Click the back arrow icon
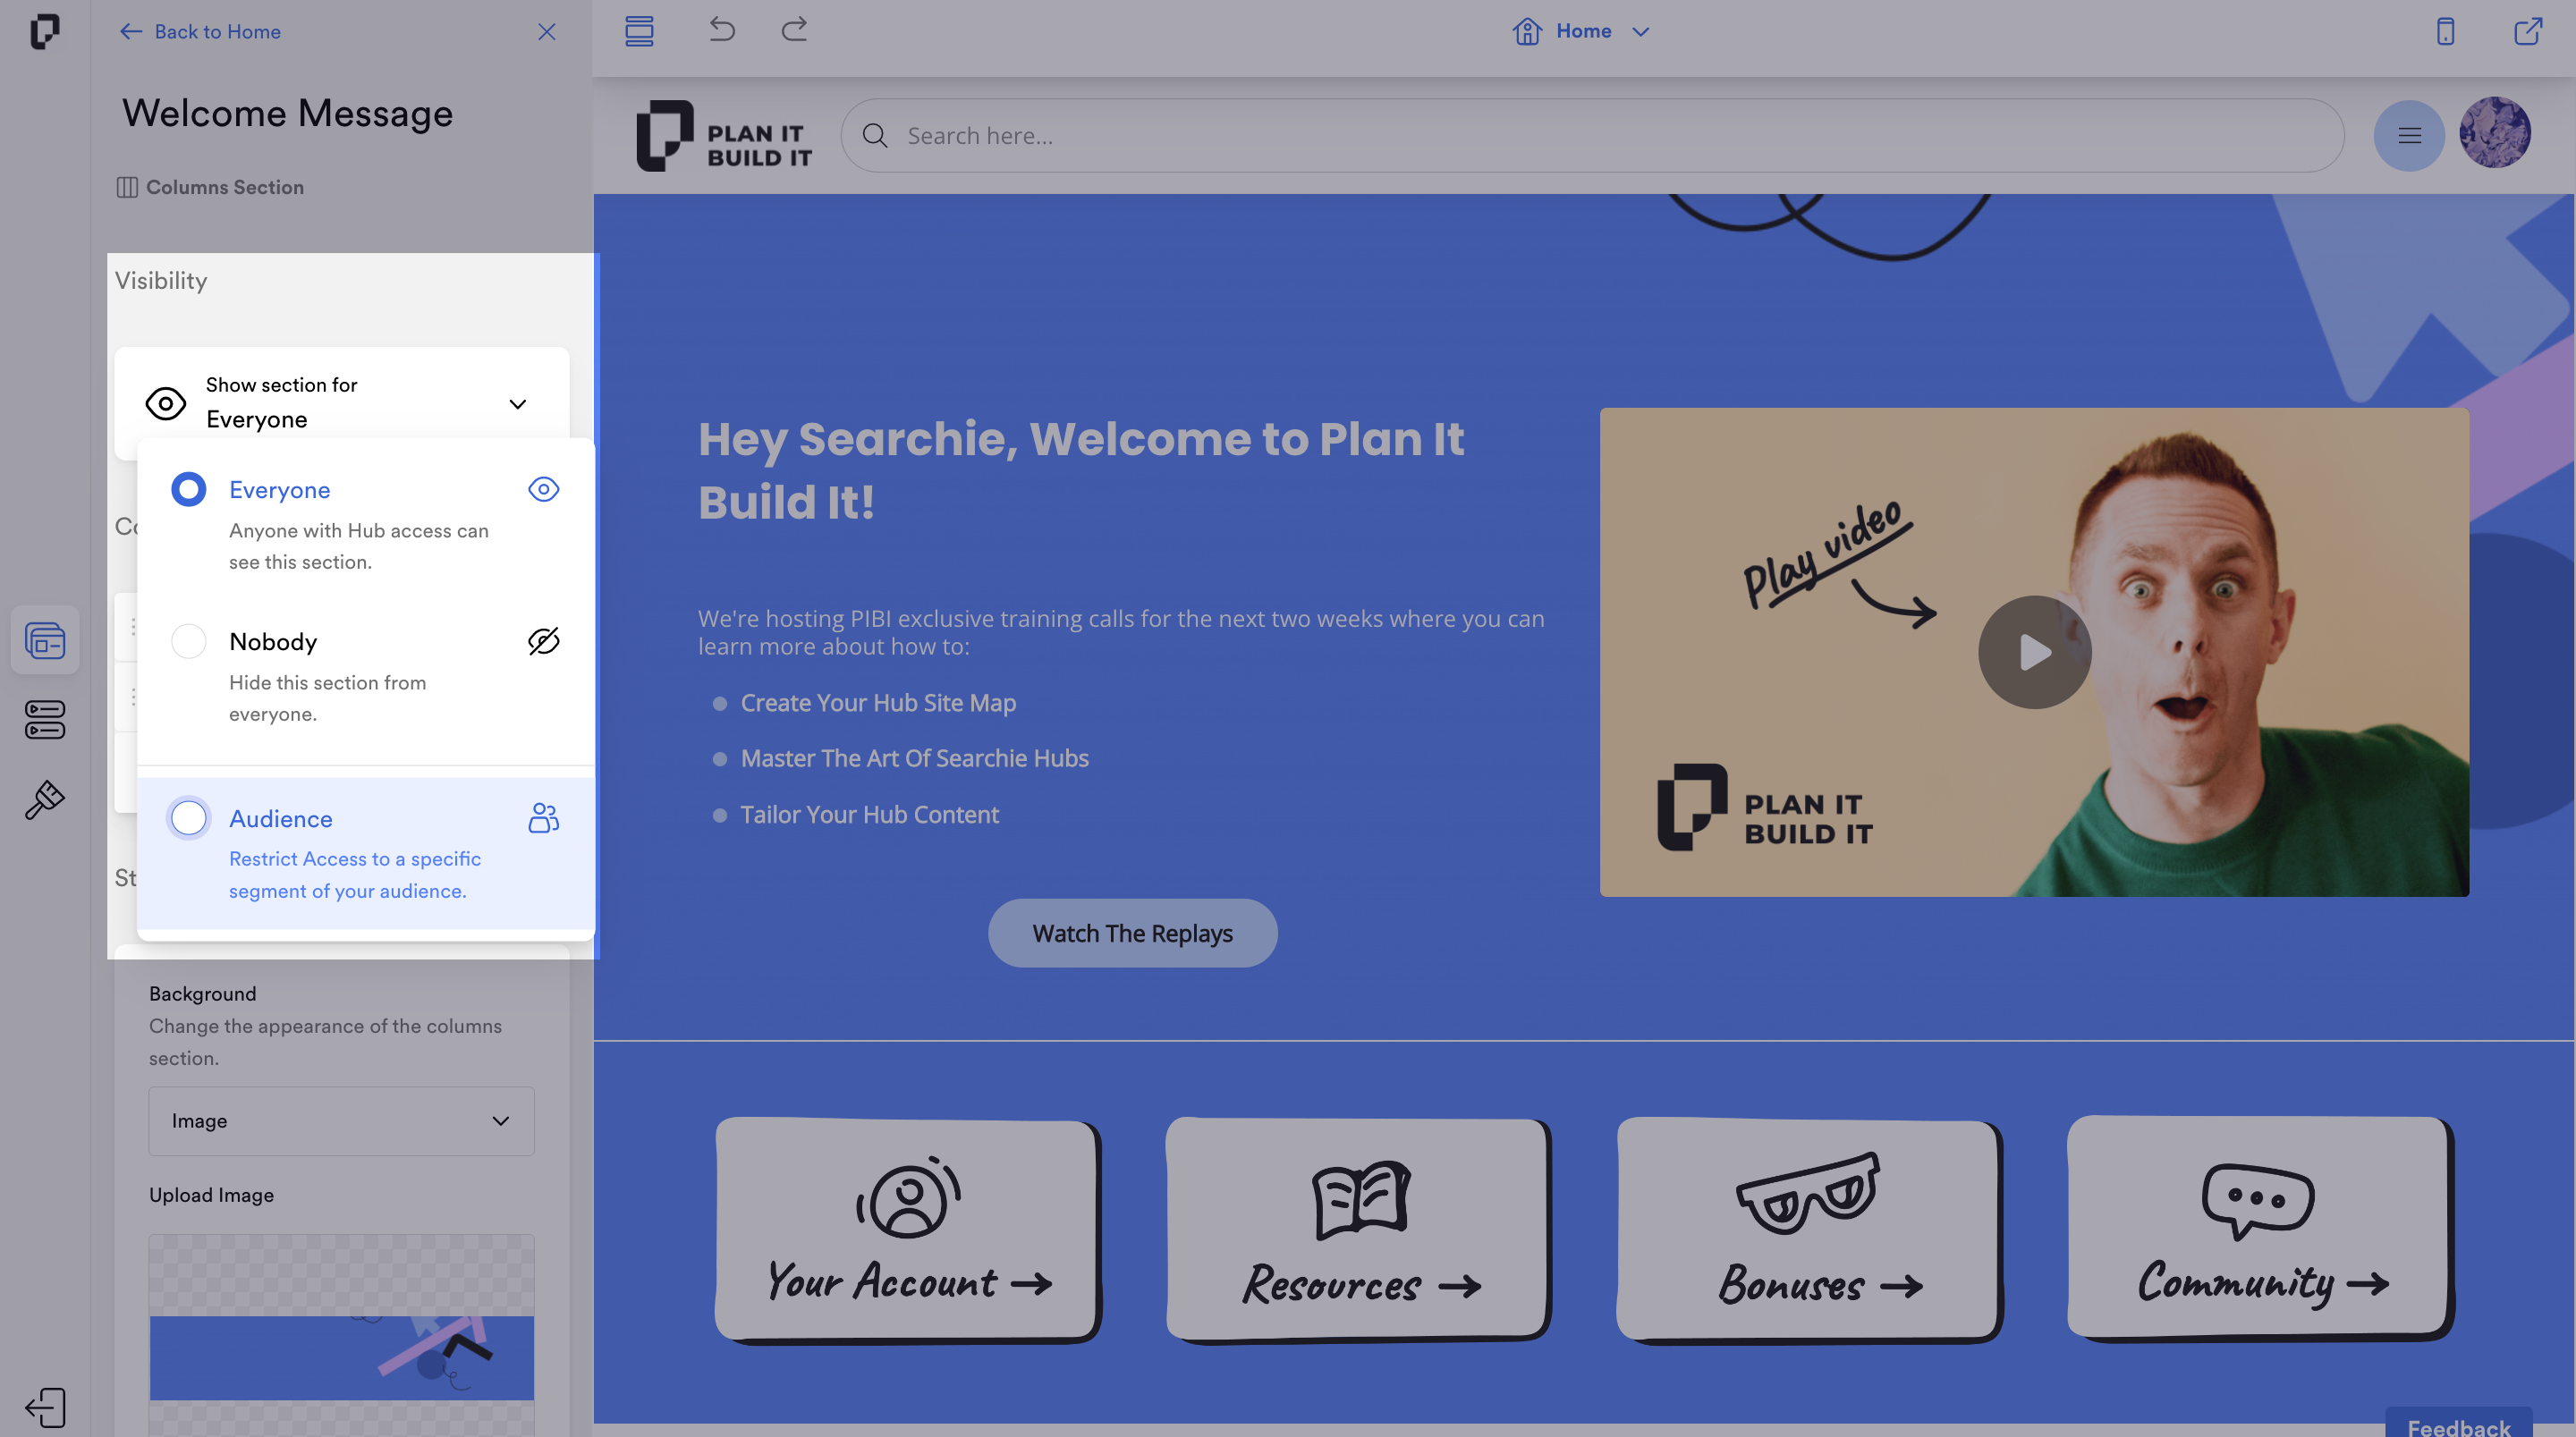Image resolution: width=2576 pixels, height=1437 pixels. (131, 31)
